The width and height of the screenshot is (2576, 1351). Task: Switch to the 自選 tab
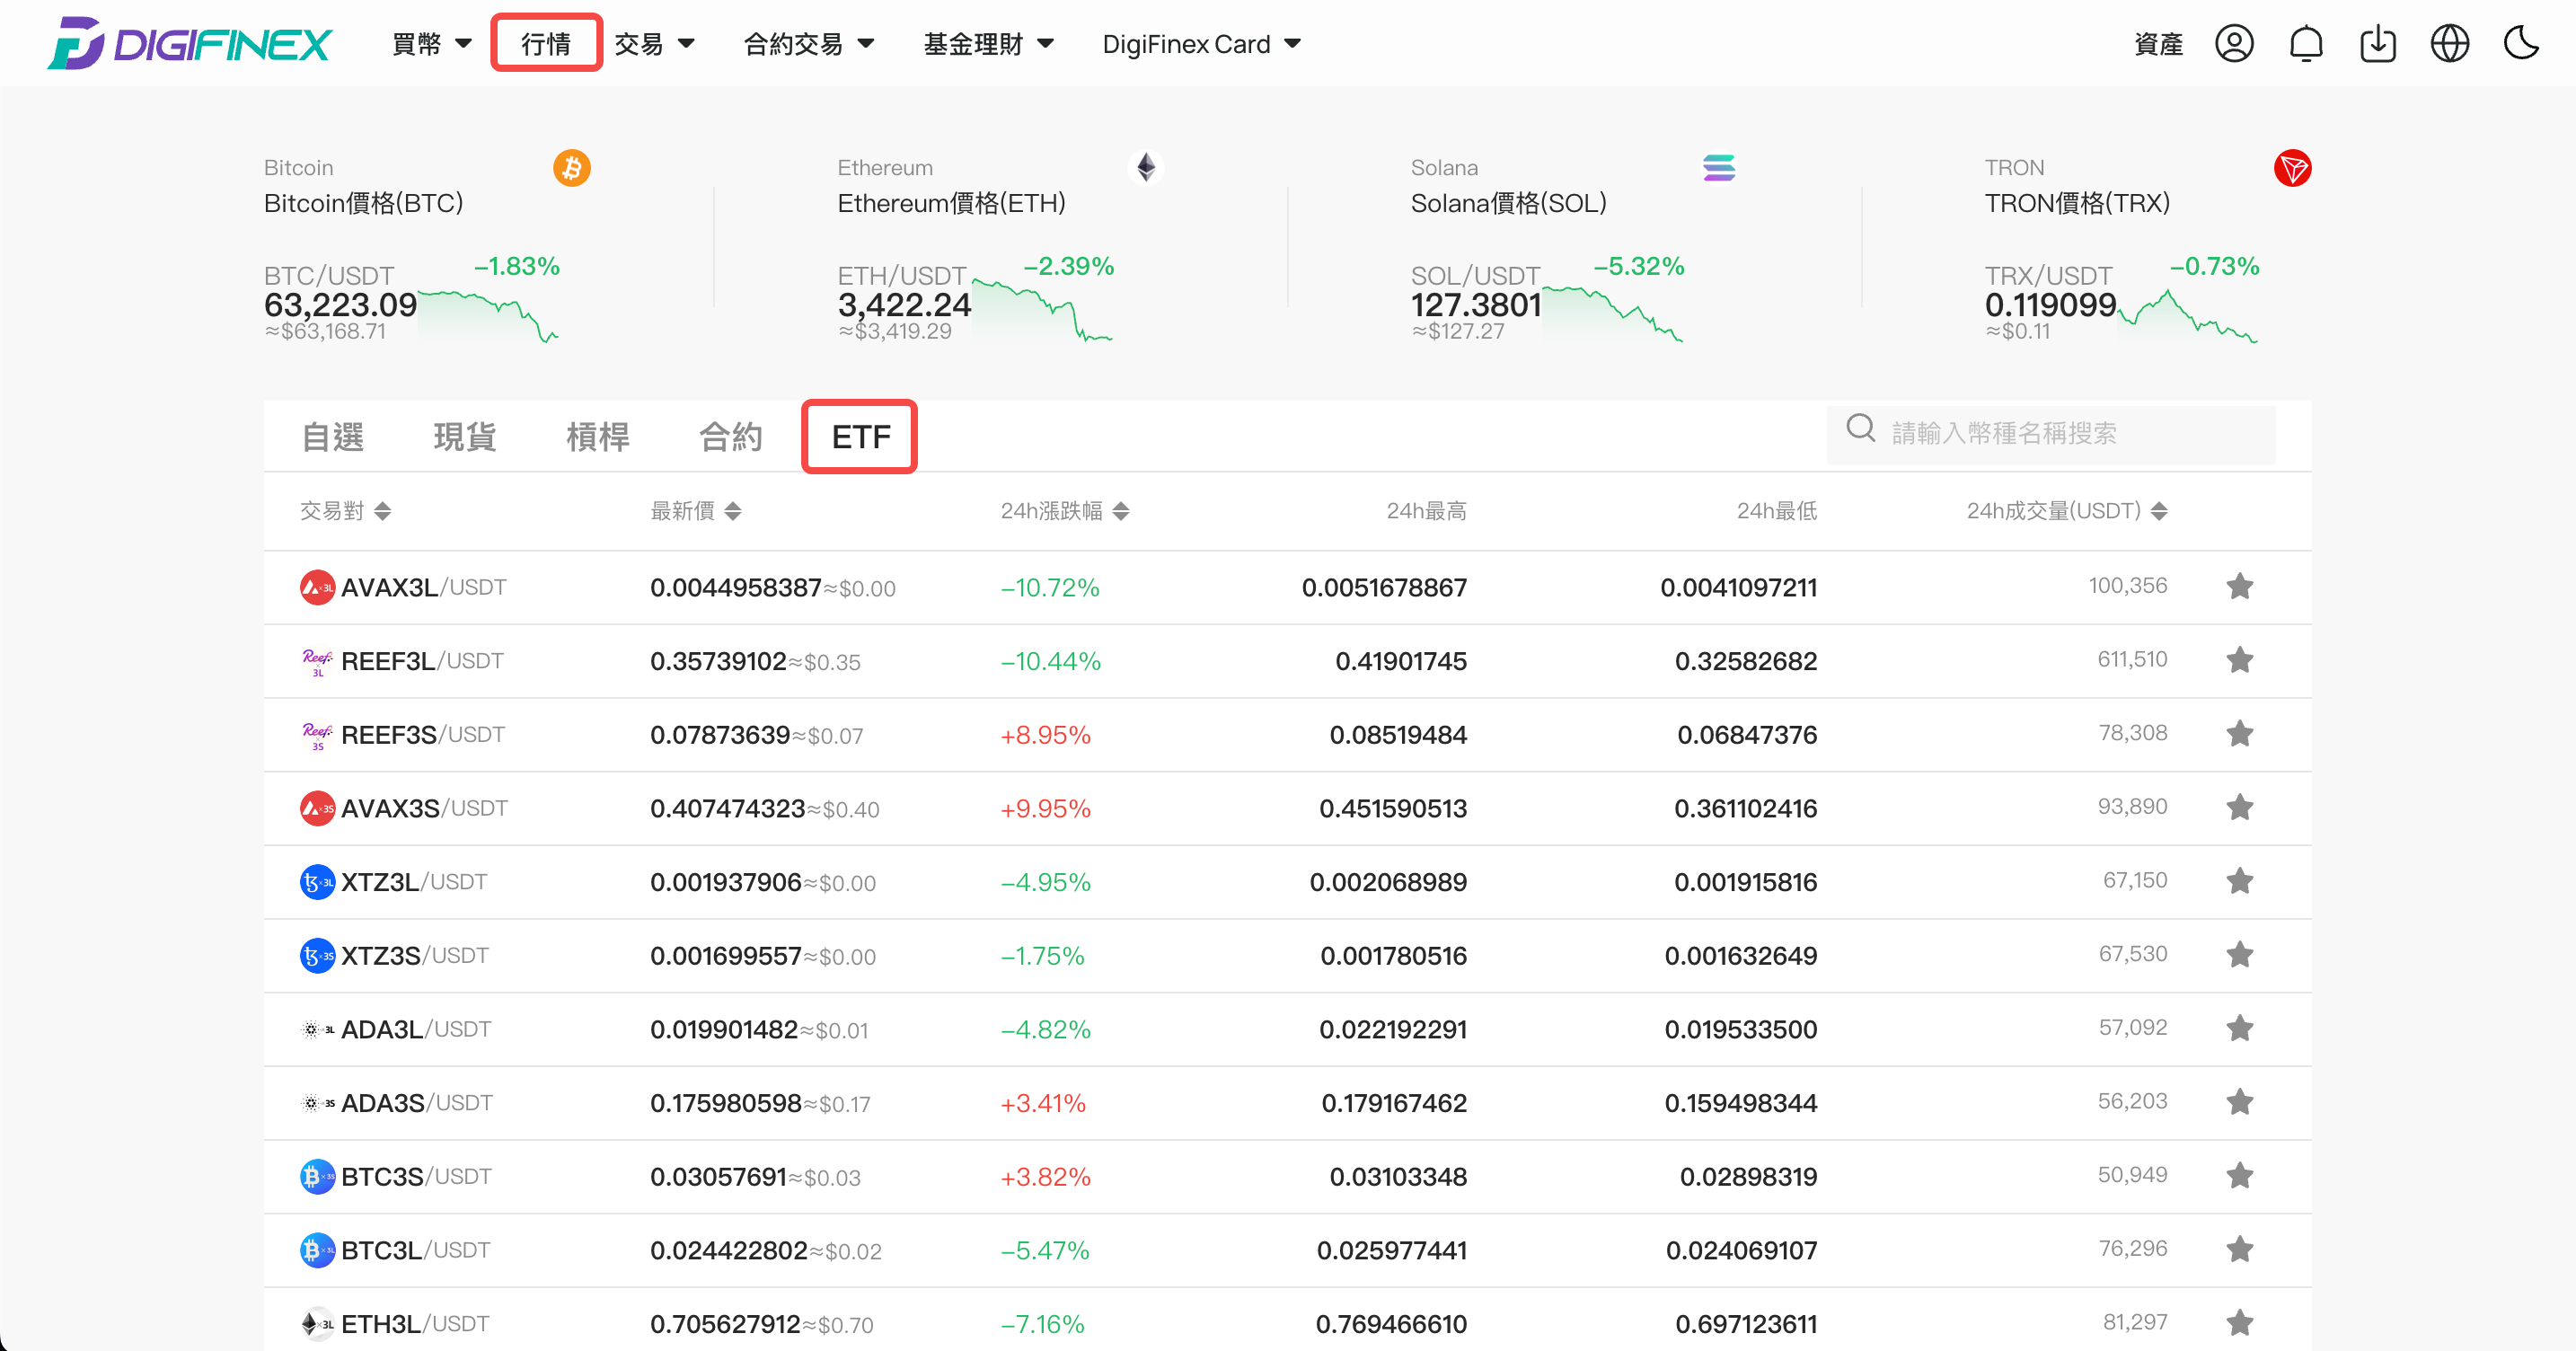click(x=333, y=437)
